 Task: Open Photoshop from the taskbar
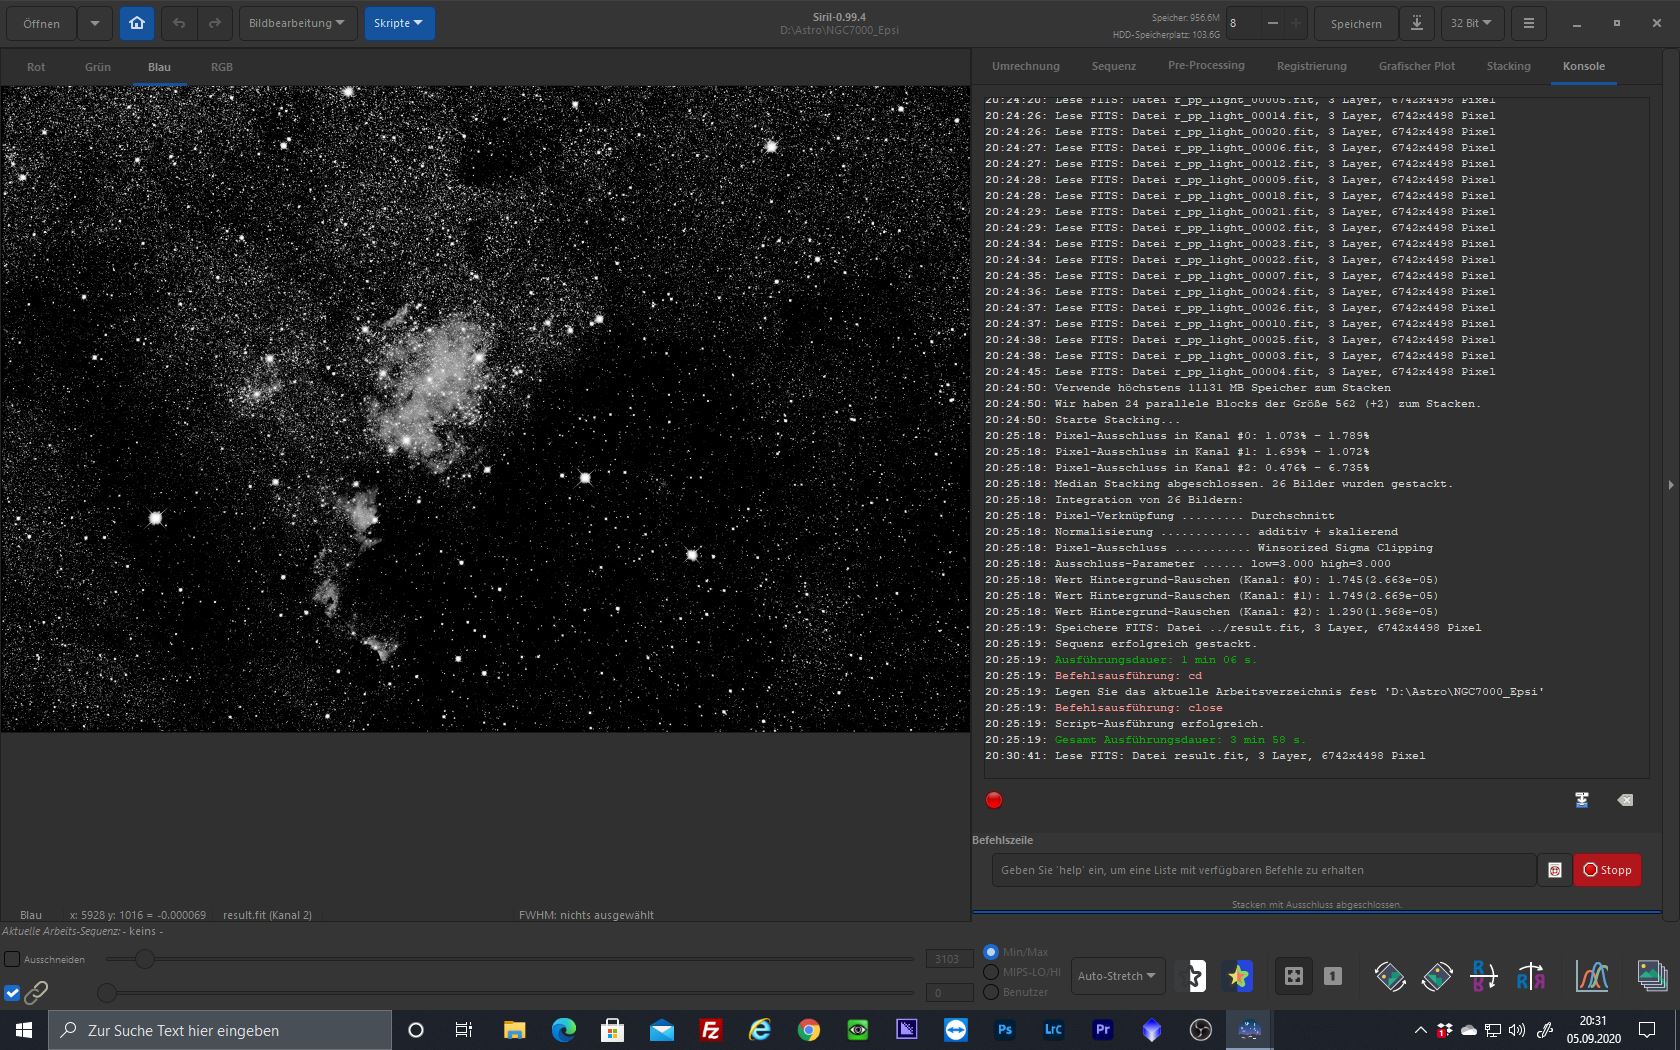[x=1005, y=1030]
